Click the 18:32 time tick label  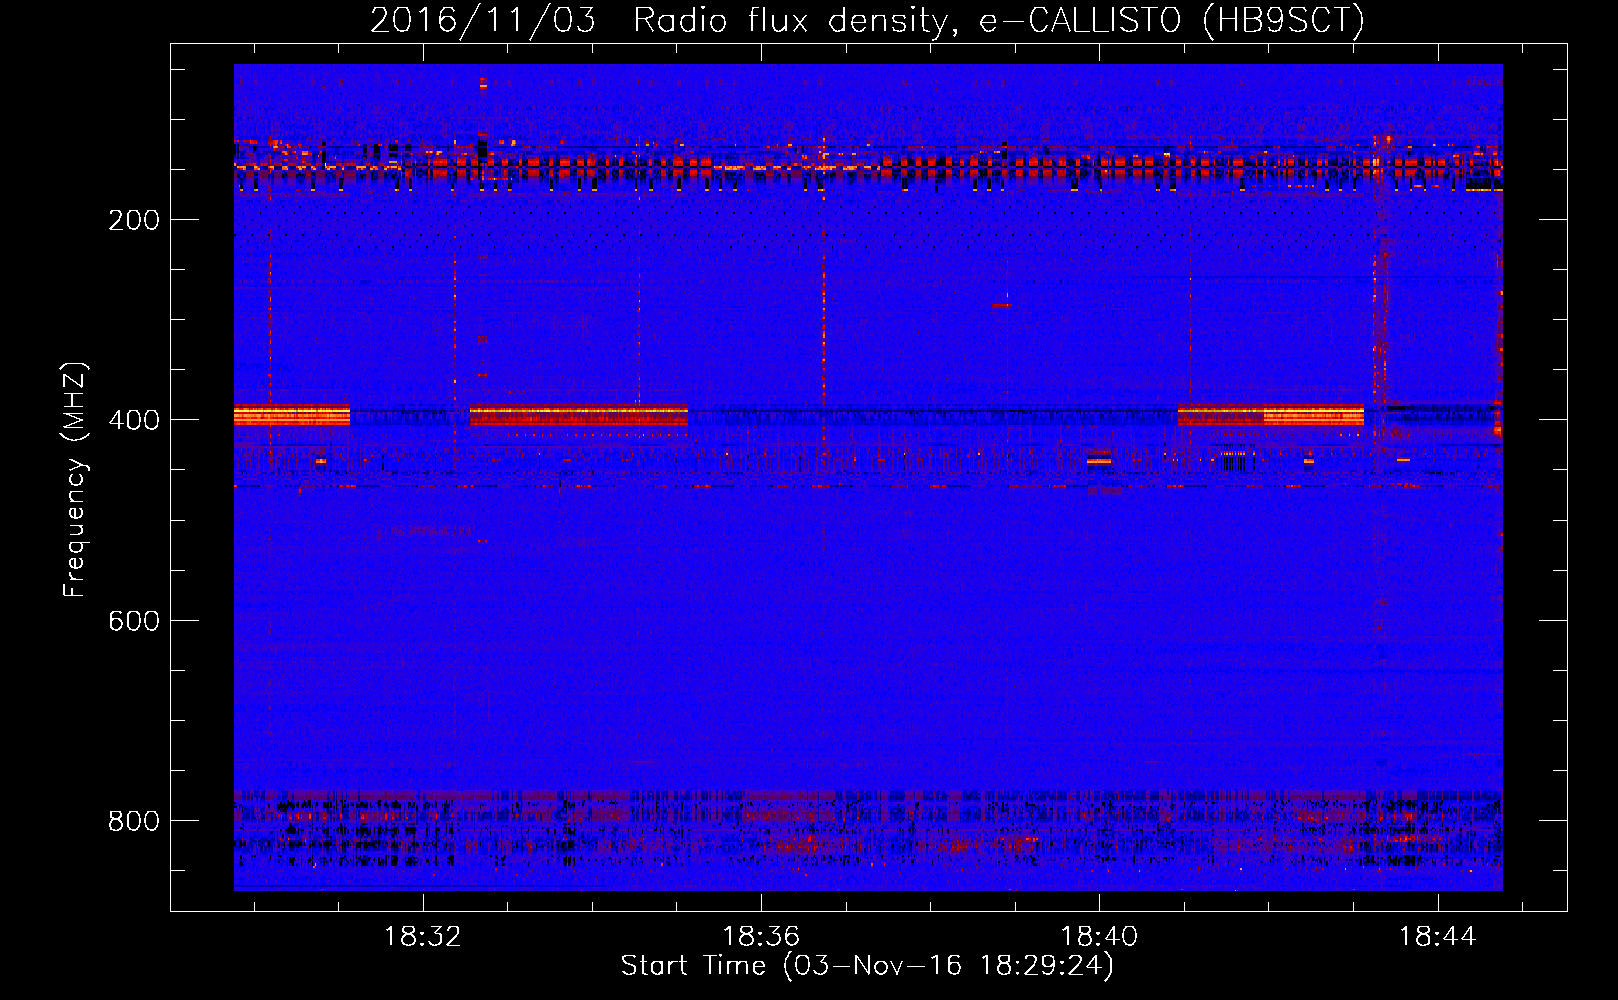(423, 937)
